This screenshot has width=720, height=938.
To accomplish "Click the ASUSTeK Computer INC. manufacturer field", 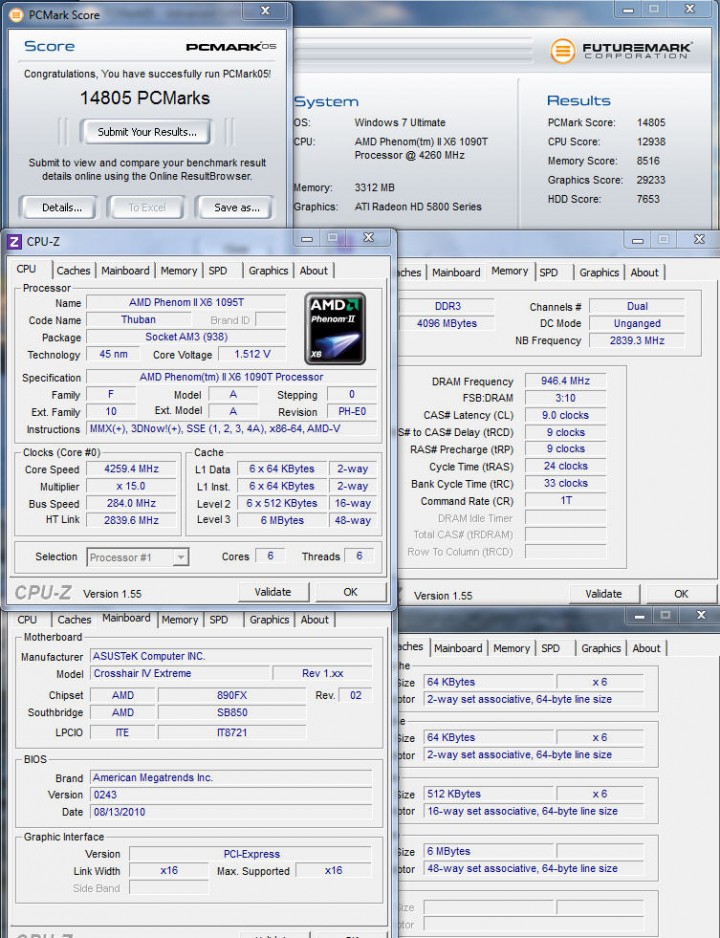I will [231, 656].
